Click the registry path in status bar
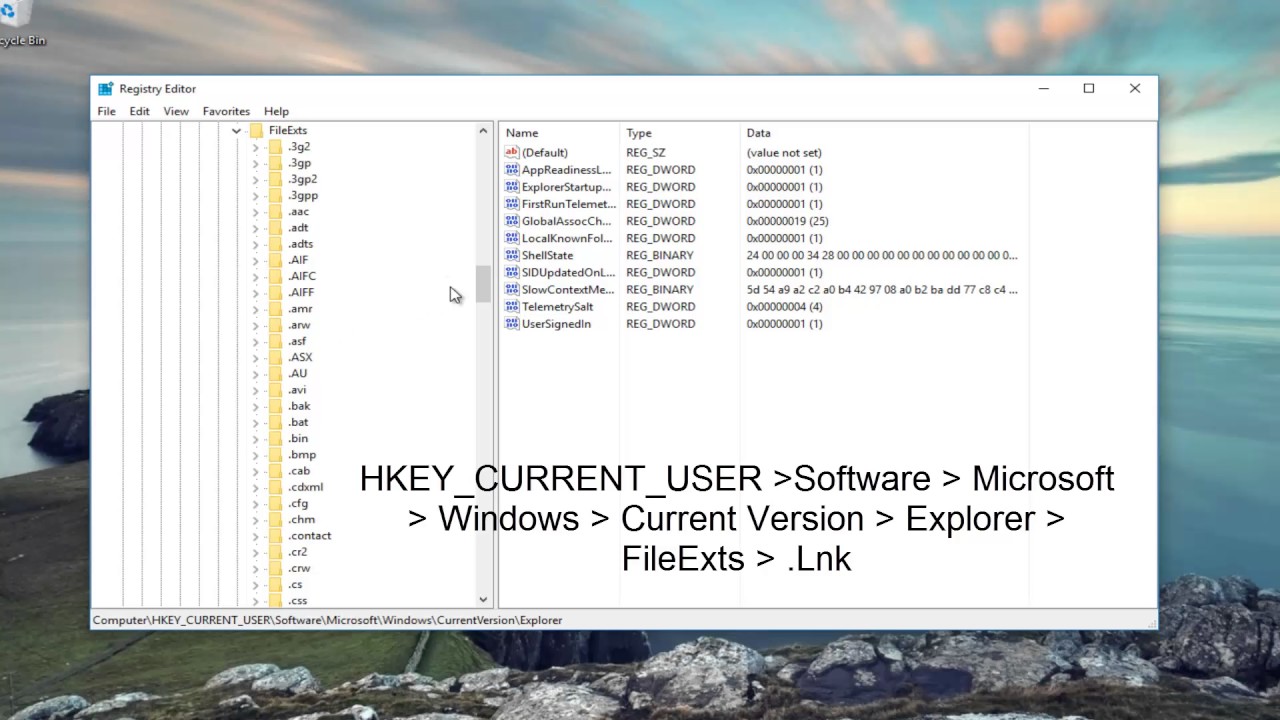The image size is (1280, 720). [x=327, y=620]
